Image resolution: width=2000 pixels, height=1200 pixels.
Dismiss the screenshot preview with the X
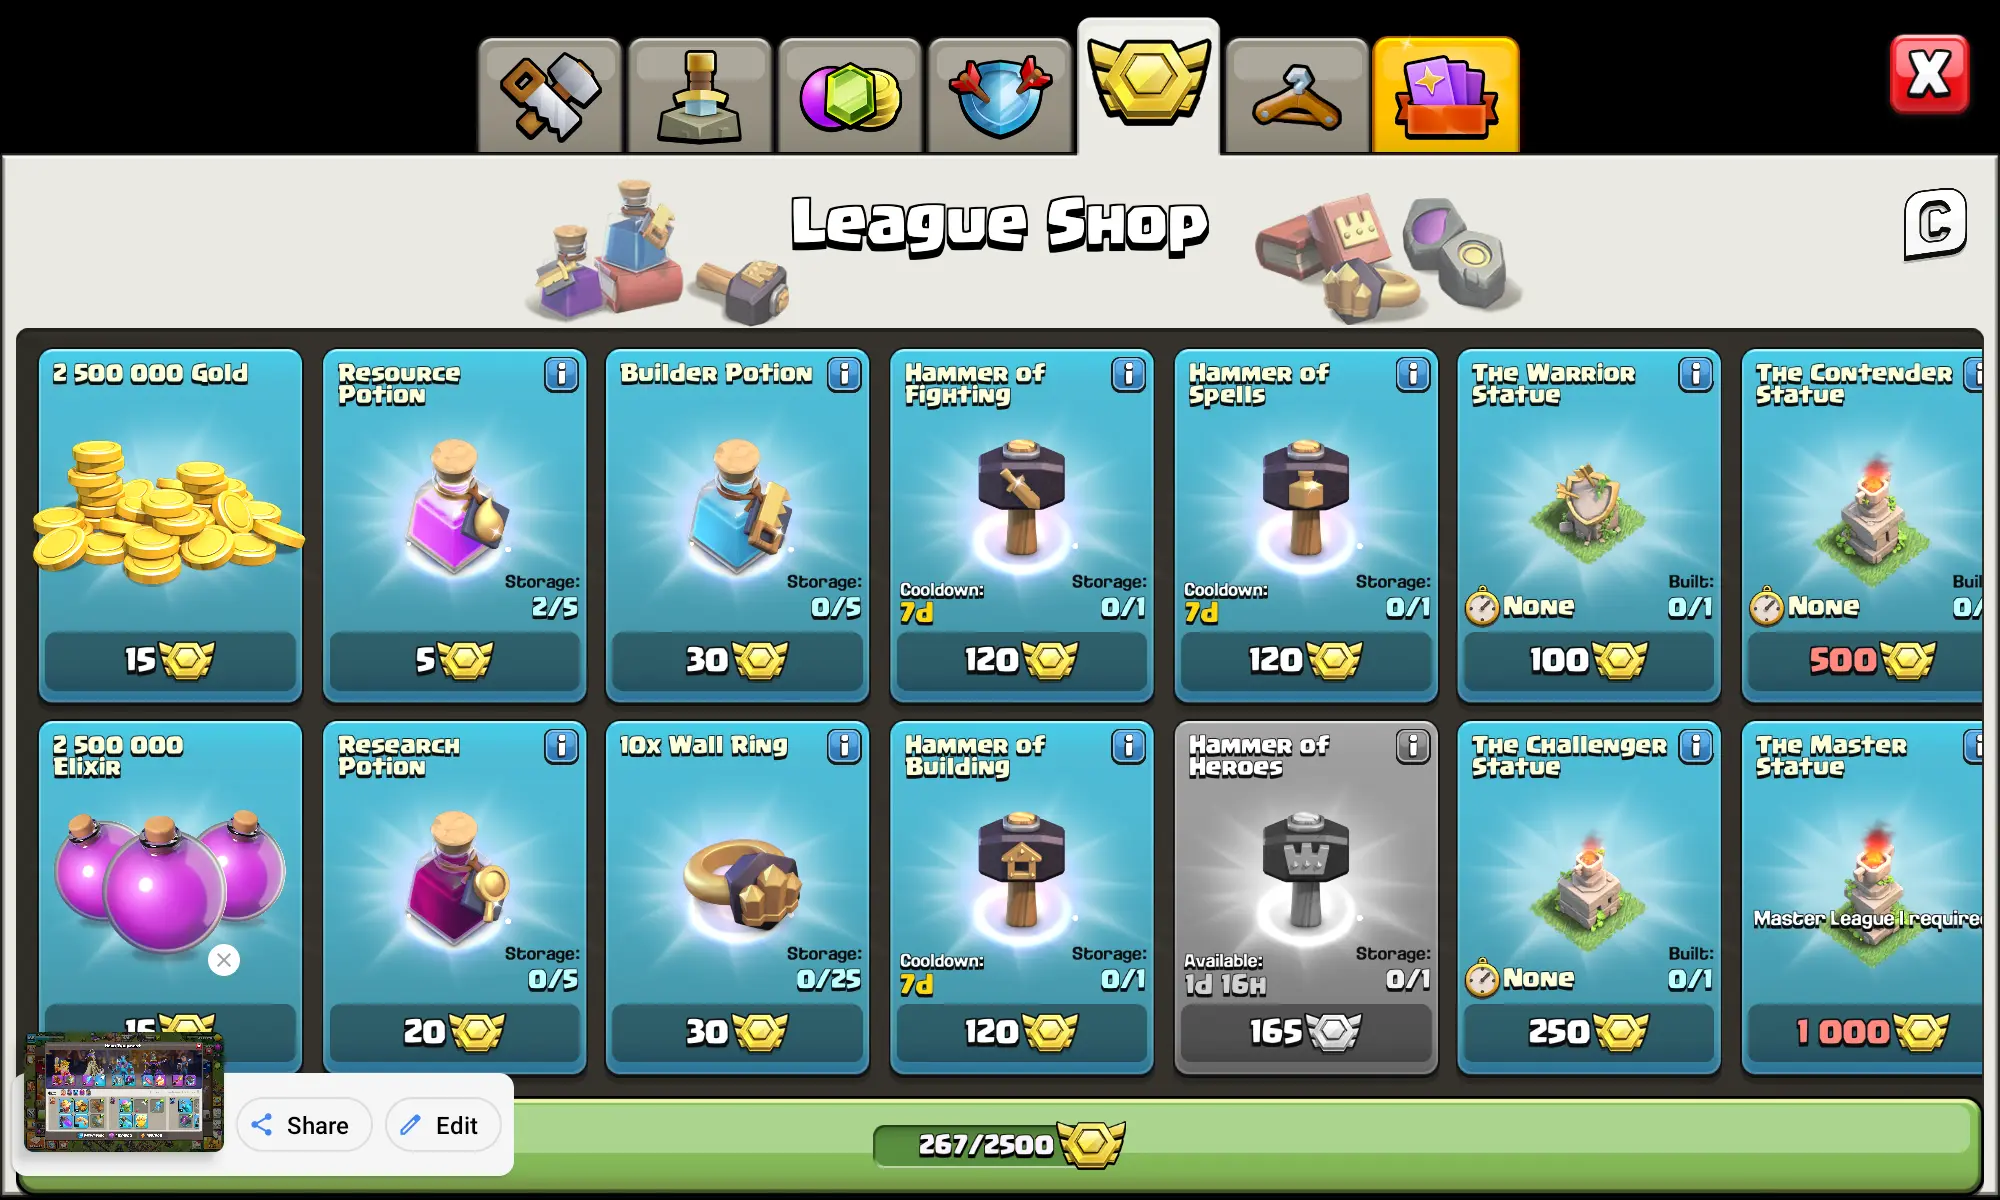[x=224, y=960]
